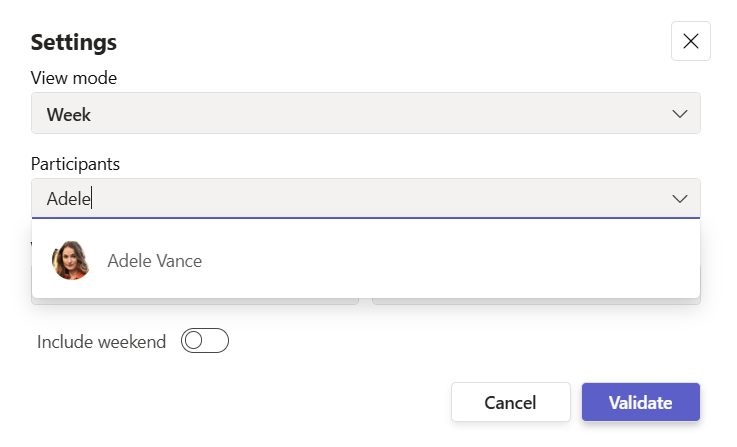Click the chevron arrow in the View mode box
Viewport: 737px width, 447px height.
coord(680,114)
